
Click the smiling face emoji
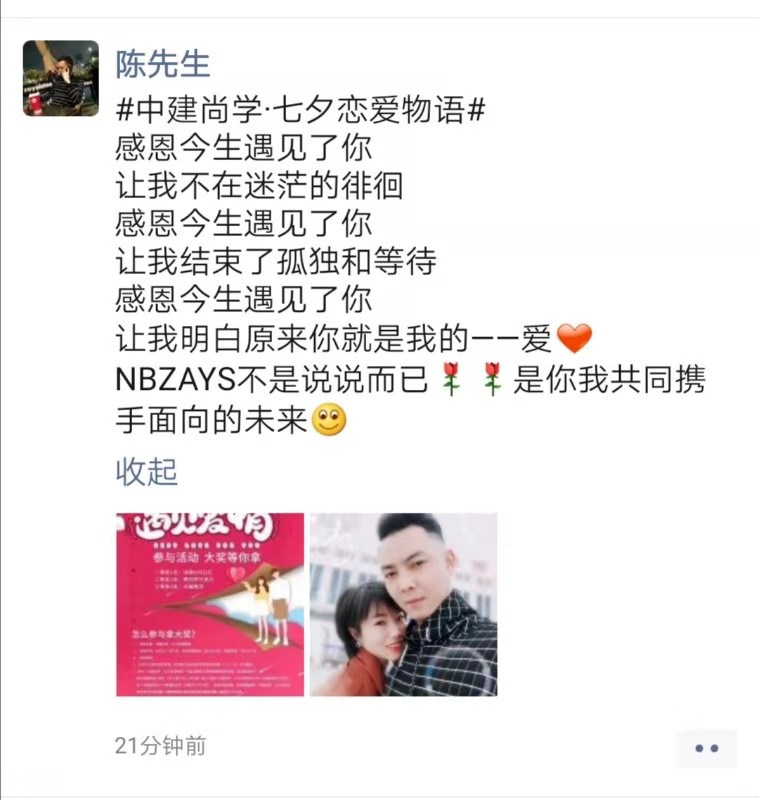(x=329, y=420)
